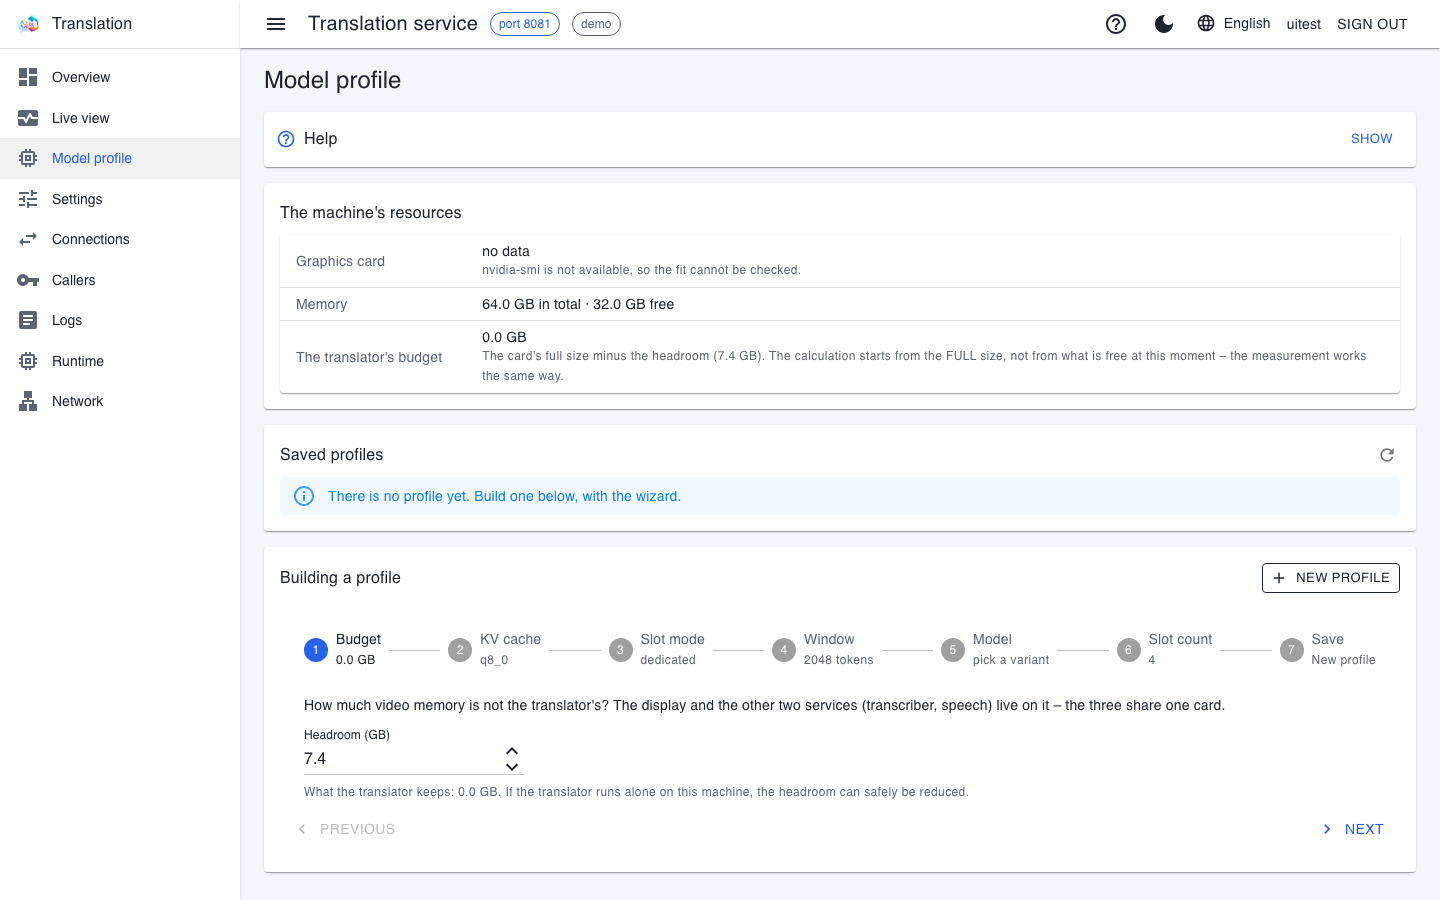Click the demo badge
Screen dimensions: 1440x900
596,24
